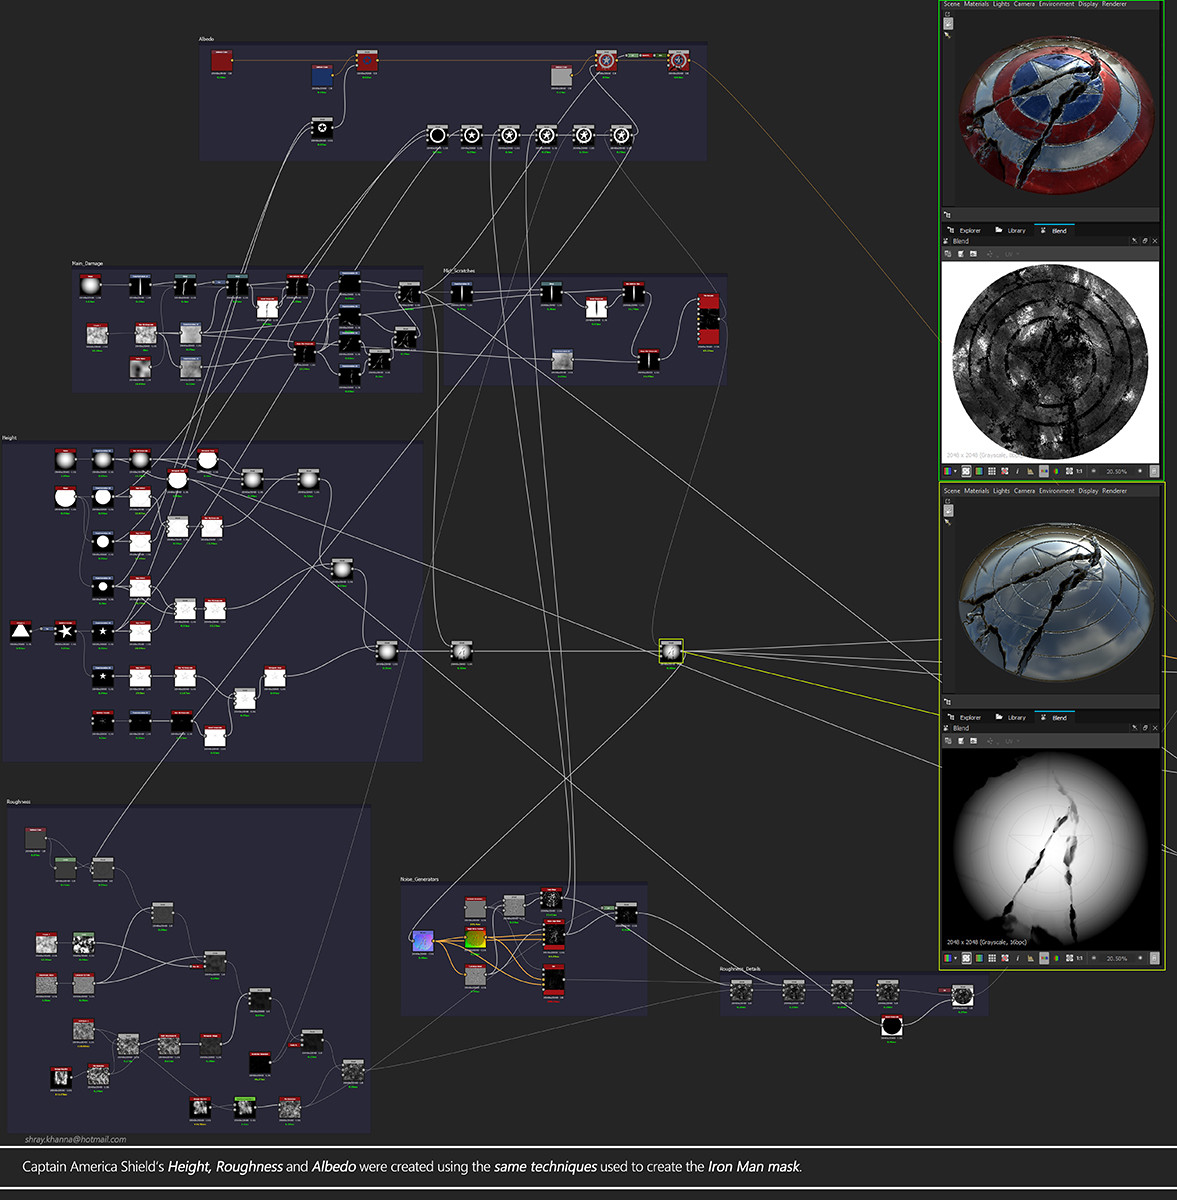The image size is (1177, 1200).
Task: Click color gradient icon in lower 2D view toolbar
Action: [979, 958]
